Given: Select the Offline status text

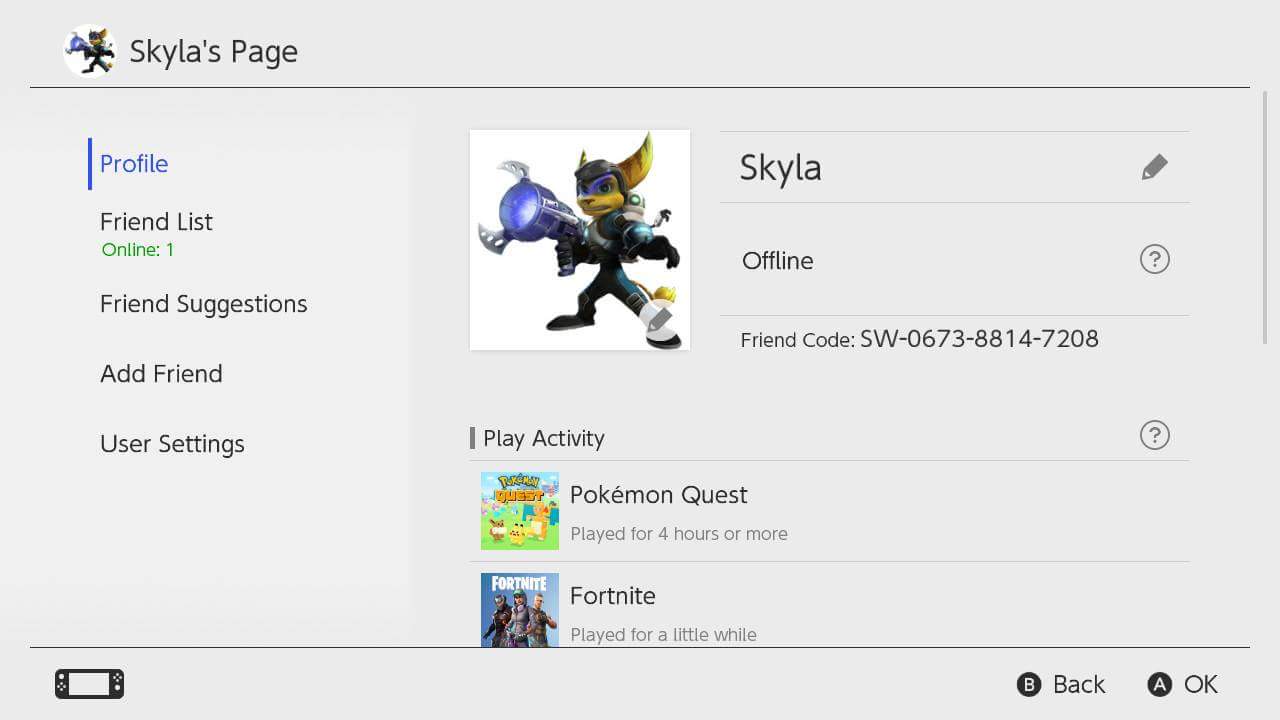Looking at the screenshot, I should [778, 261].
